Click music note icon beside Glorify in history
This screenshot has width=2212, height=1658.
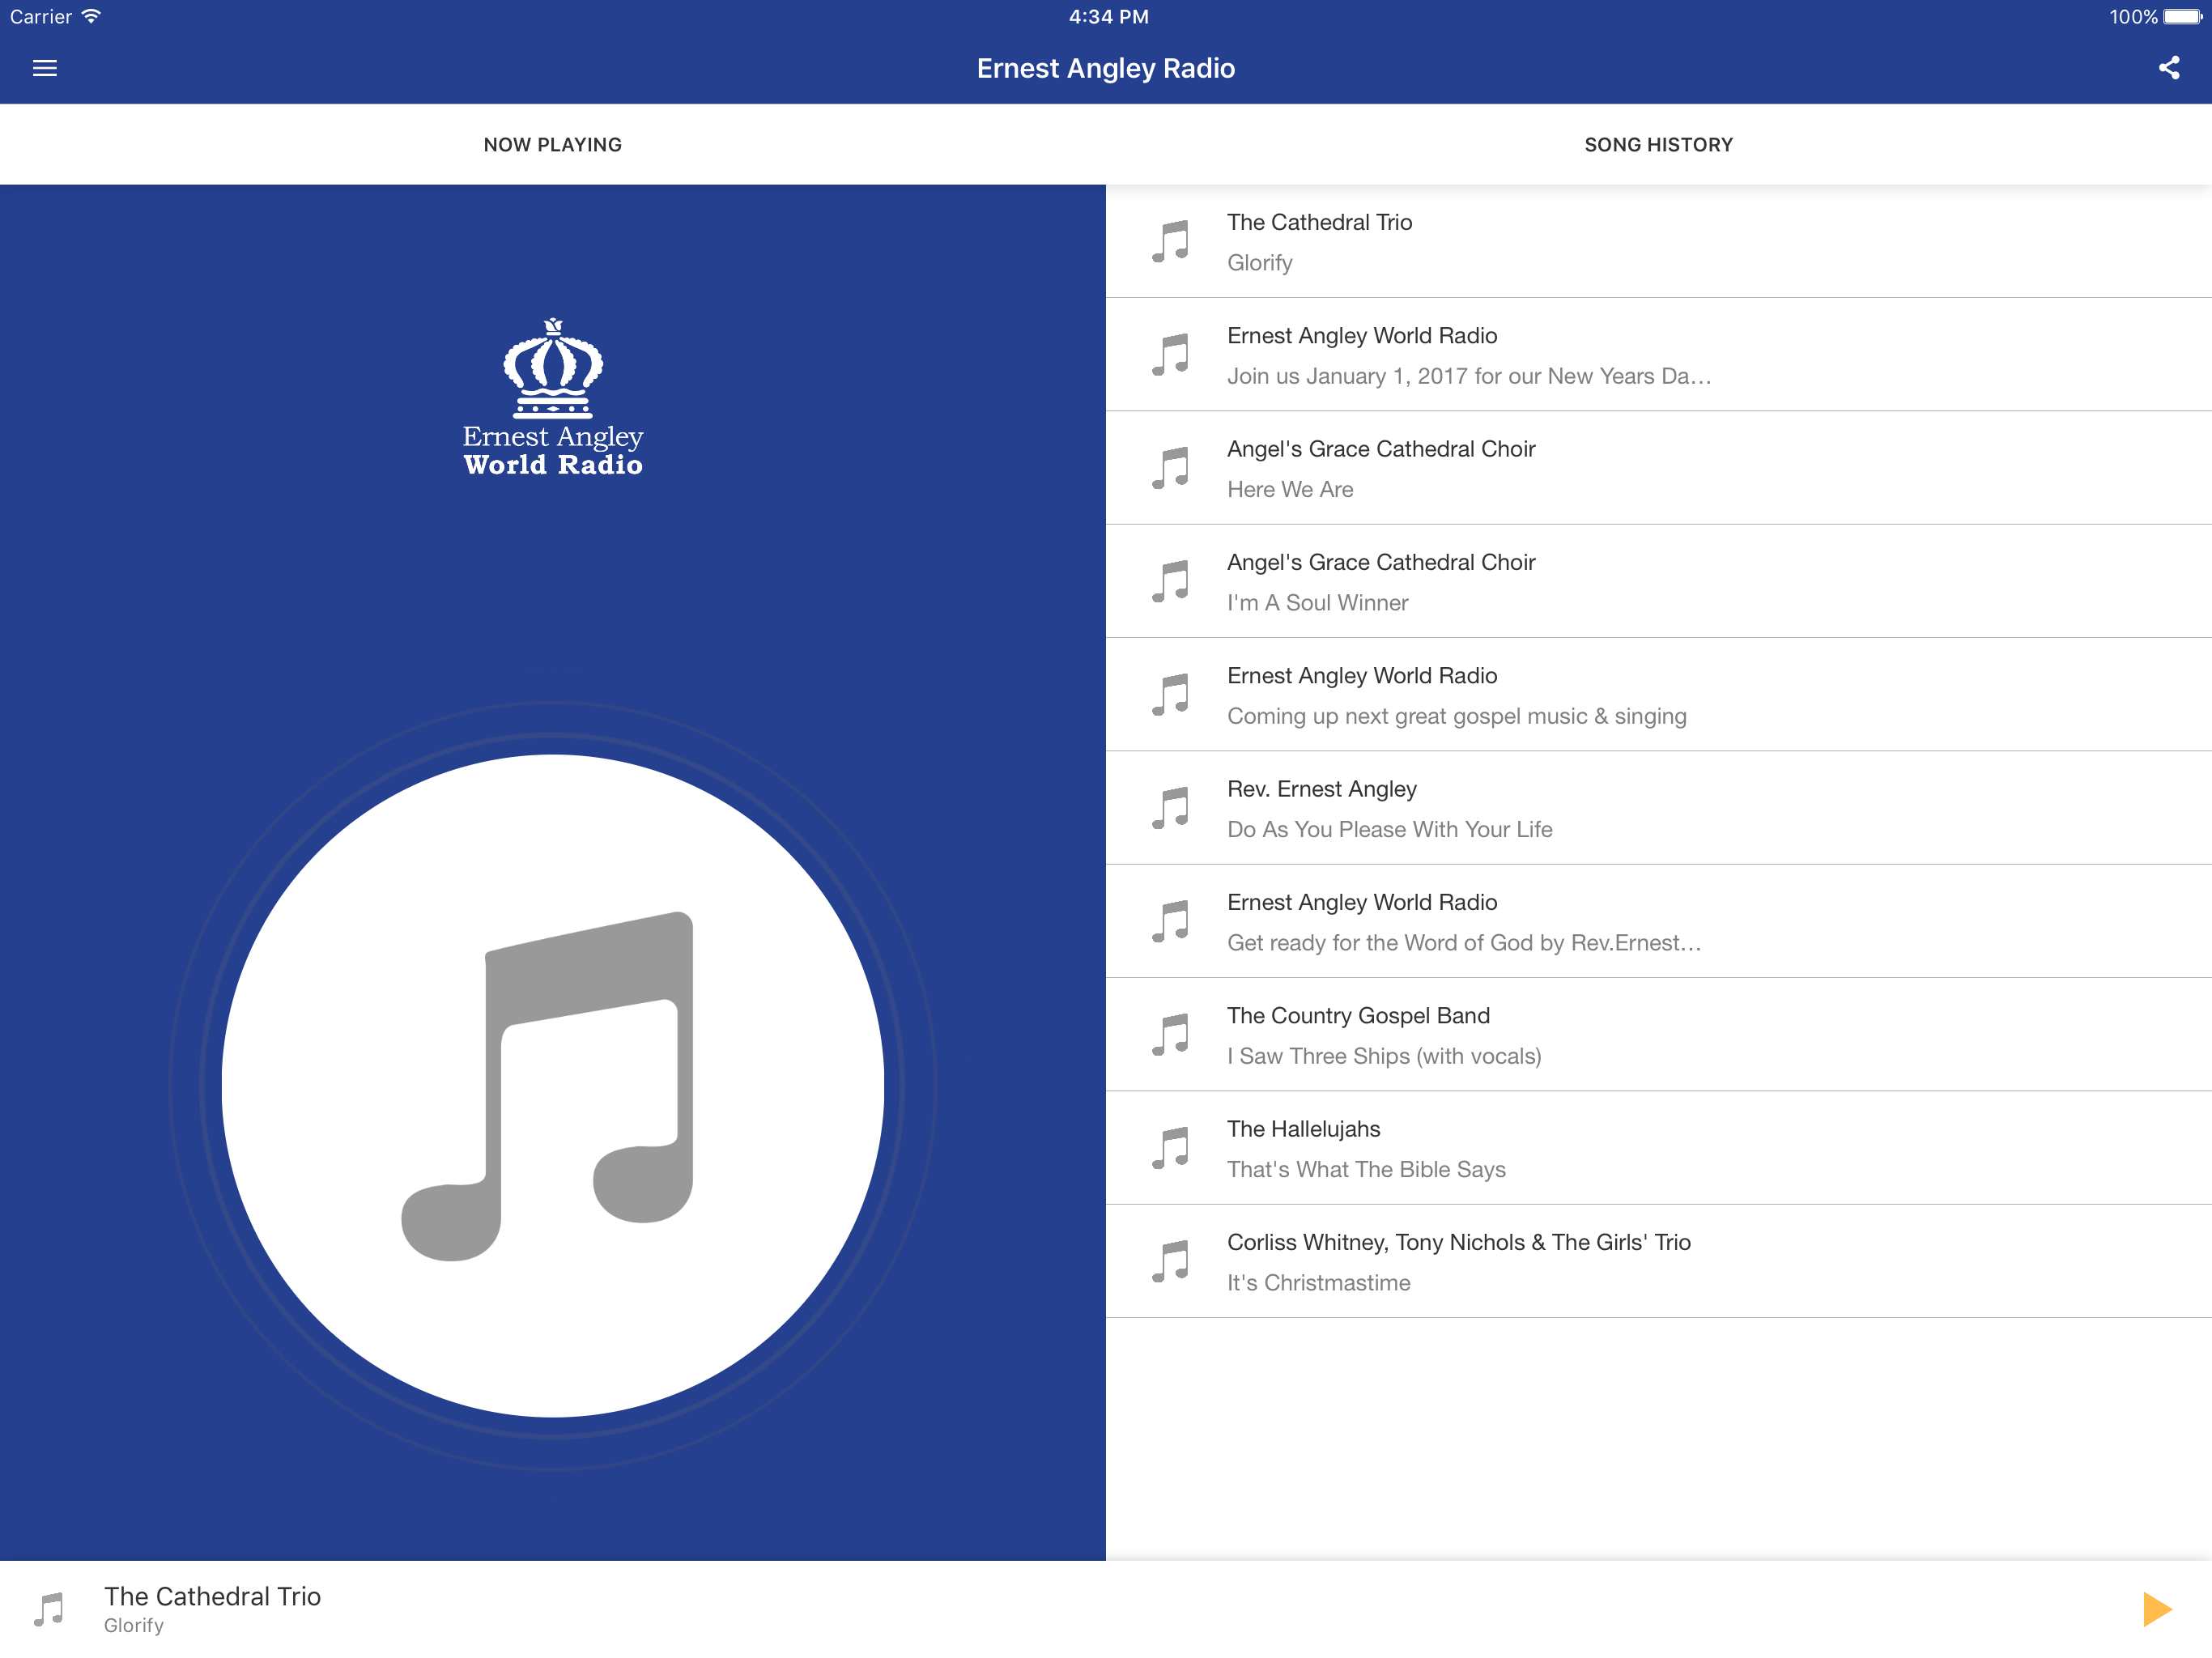(1170, 242)
